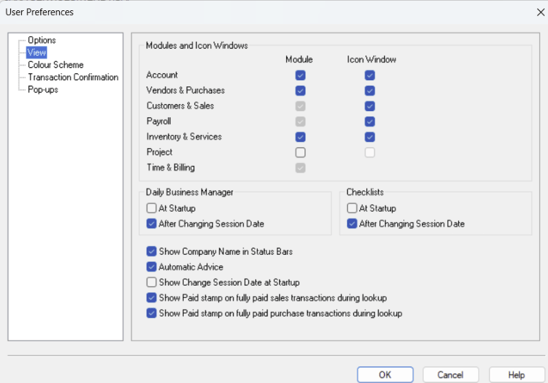Click the Vendors & Purchases row label
The height and width of the screenshot is (383, 548).
coord(185,91)
